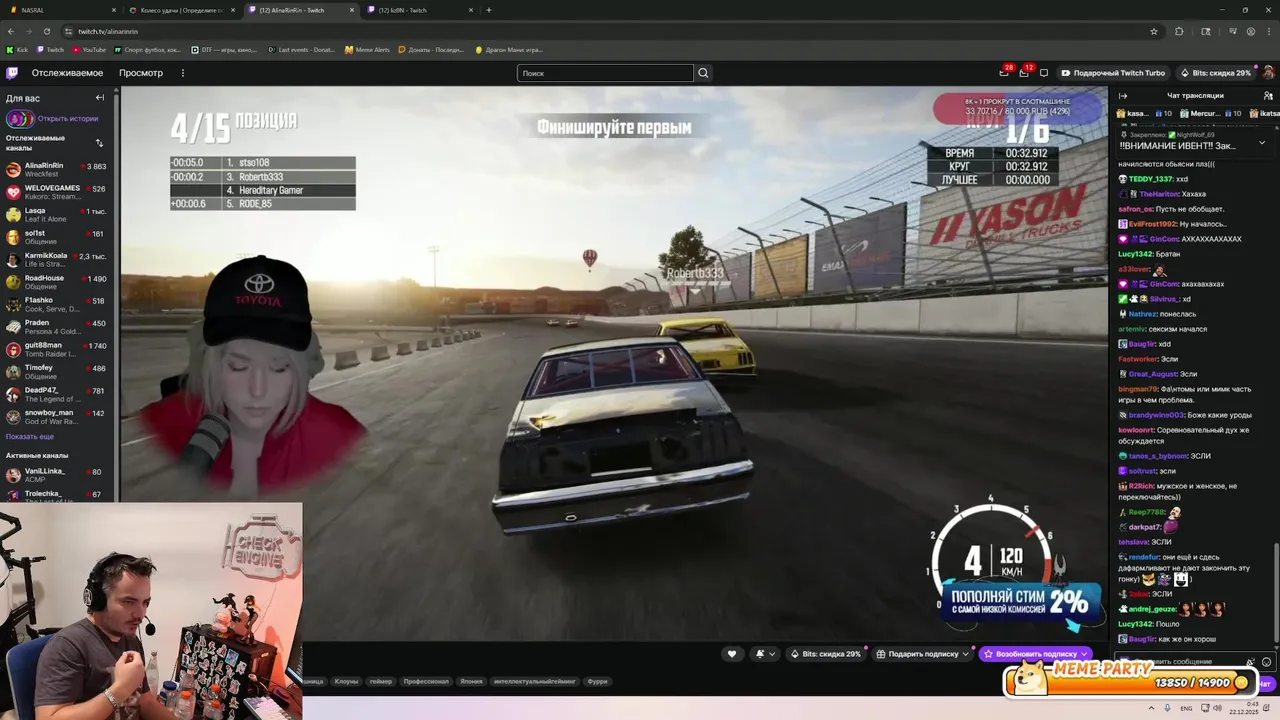Open Chrome profile icon
This screenshot has width=1280, height=720.
(x=1251, y=31)
